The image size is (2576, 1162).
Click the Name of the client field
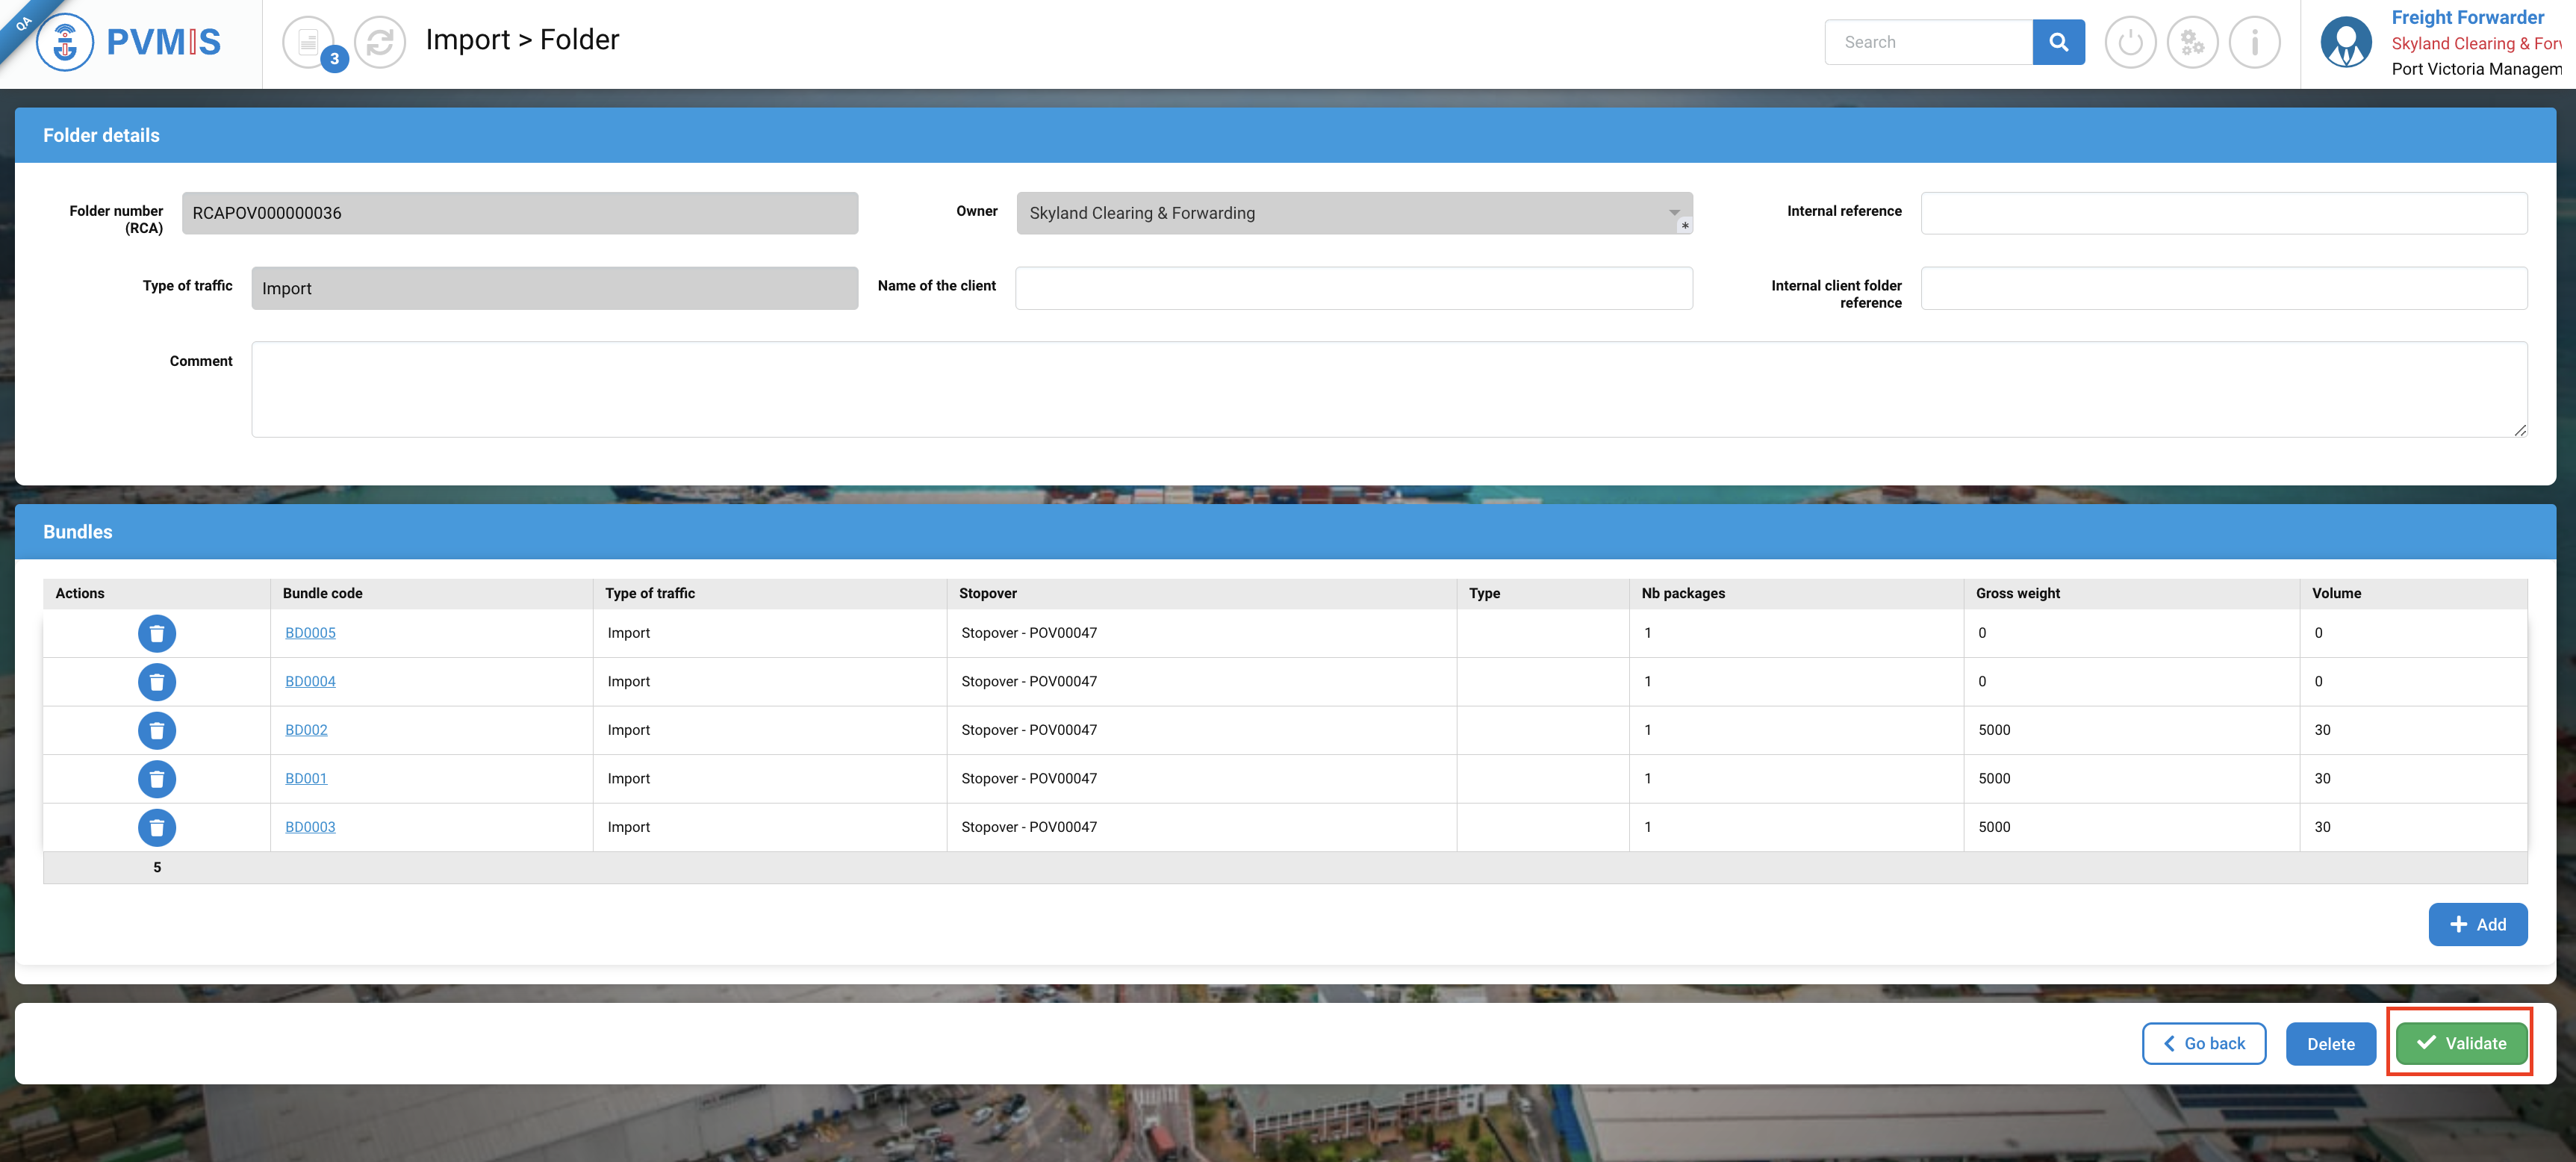coord(1353,288)
